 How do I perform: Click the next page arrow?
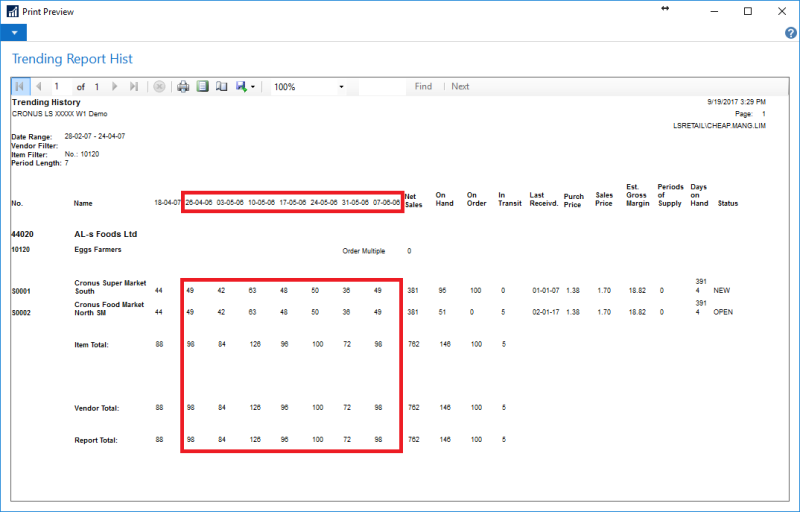pos(116,87)
